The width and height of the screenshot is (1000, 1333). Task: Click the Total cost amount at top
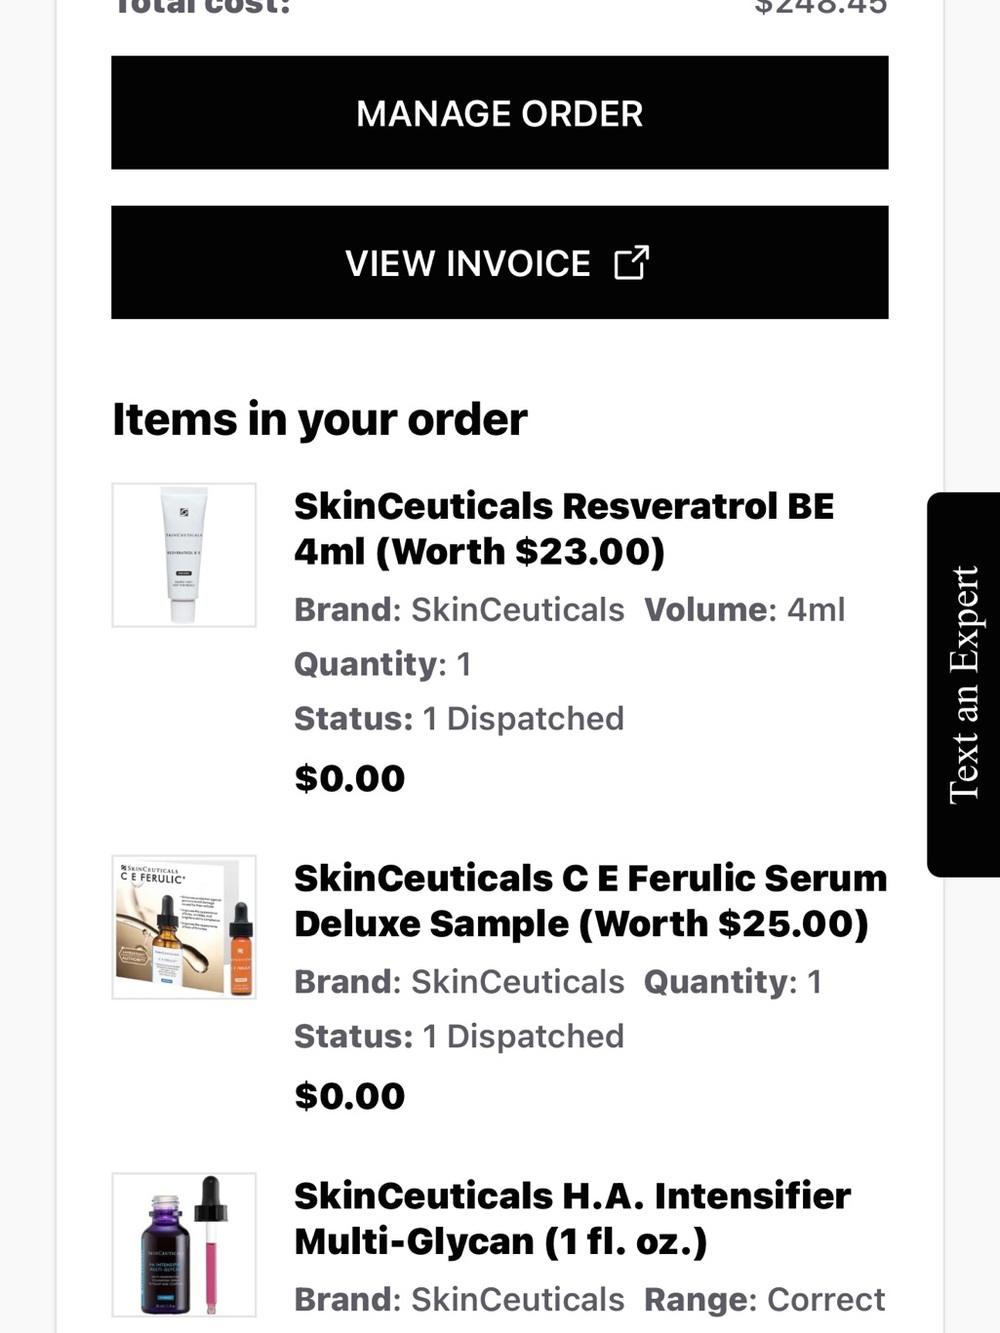[x=820, y=6]
